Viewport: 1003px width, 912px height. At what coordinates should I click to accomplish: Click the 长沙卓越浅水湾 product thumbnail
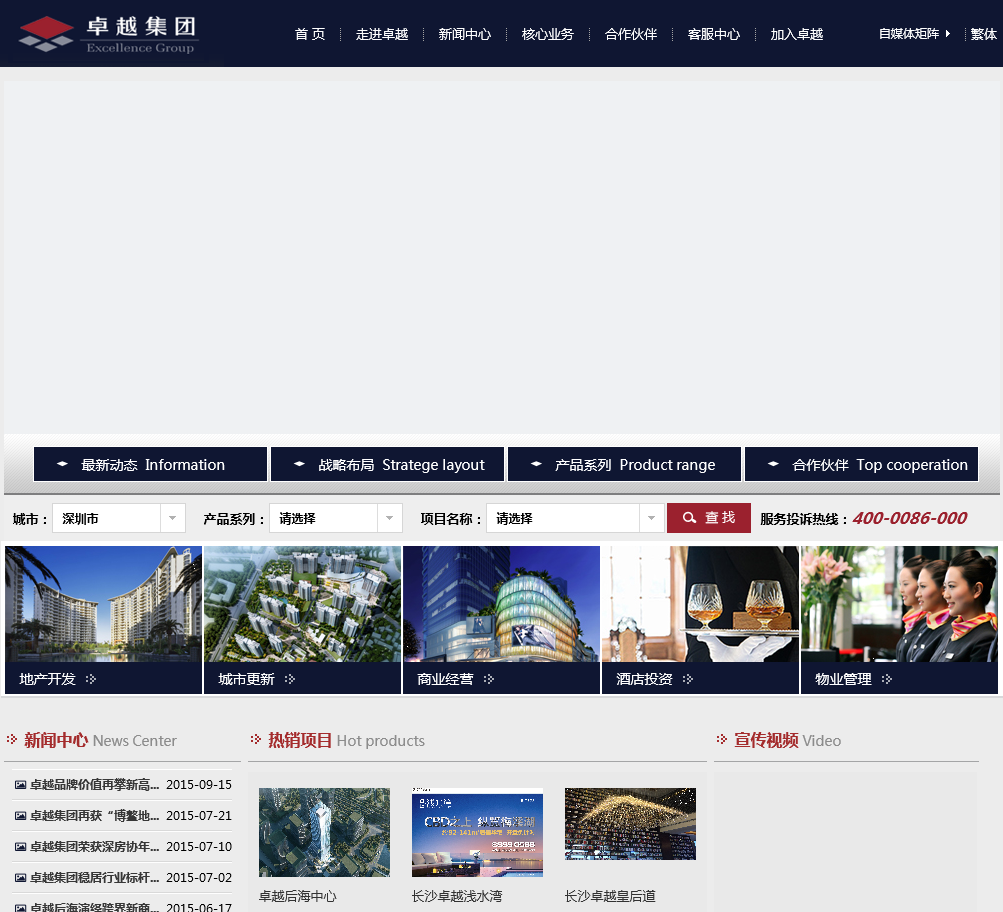[x=477, y=832]
